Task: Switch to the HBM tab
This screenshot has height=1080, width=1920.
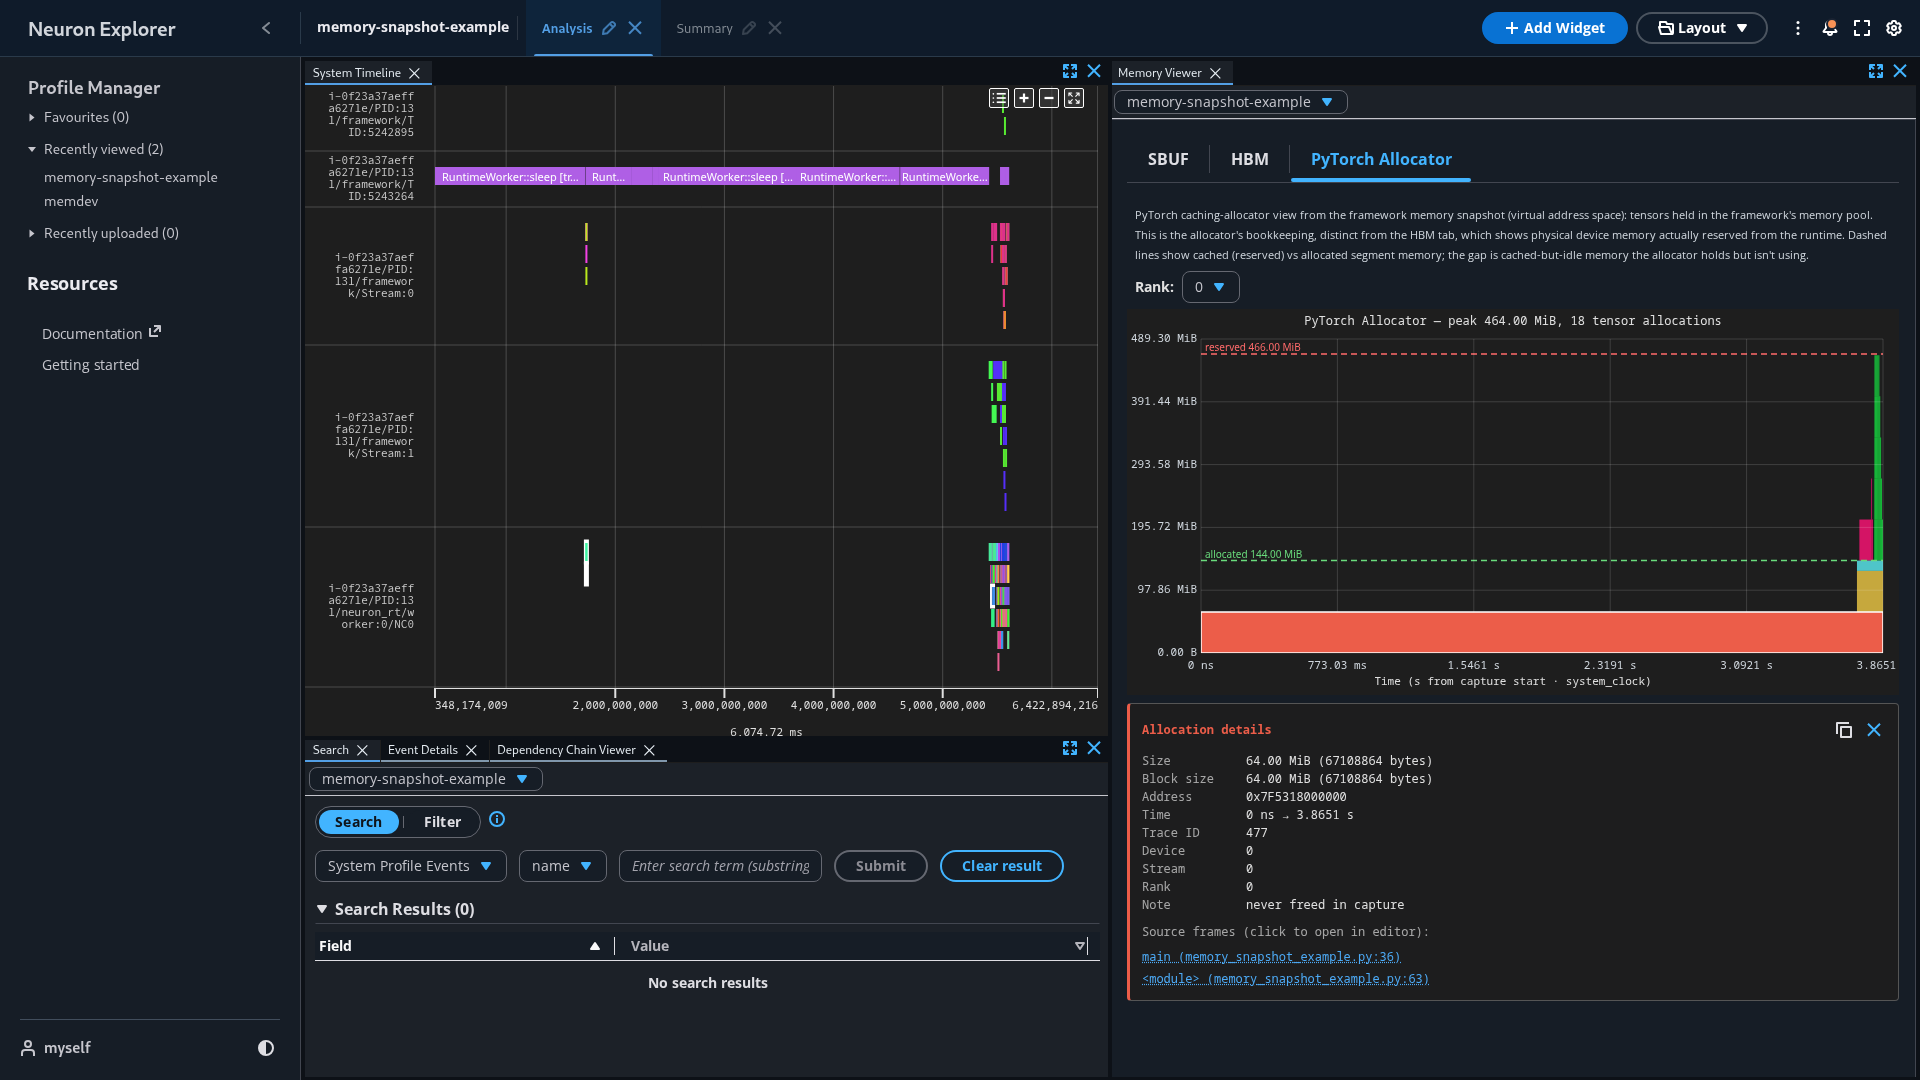Action: 1249,159
